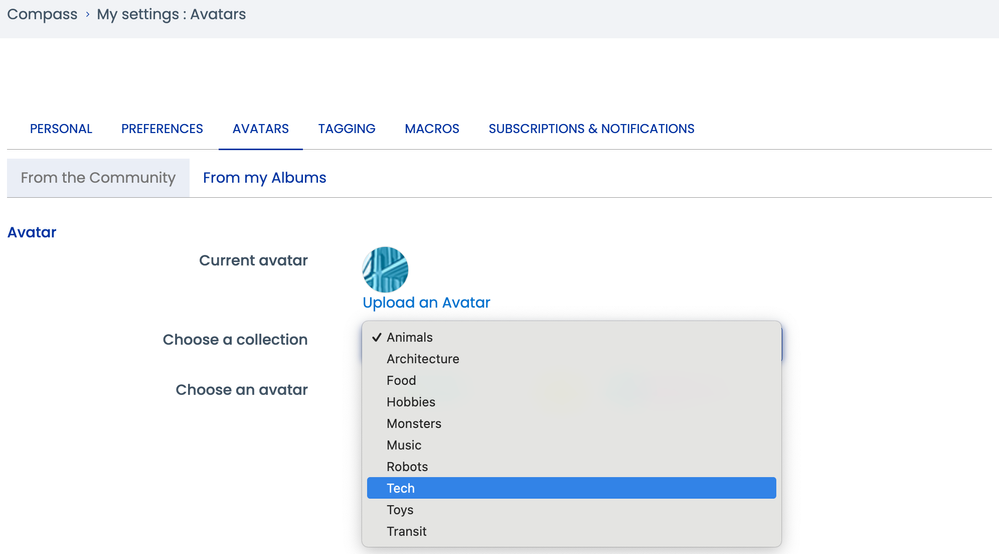Pick Music in the collection dropdown
999x554 pixels.
404,445
